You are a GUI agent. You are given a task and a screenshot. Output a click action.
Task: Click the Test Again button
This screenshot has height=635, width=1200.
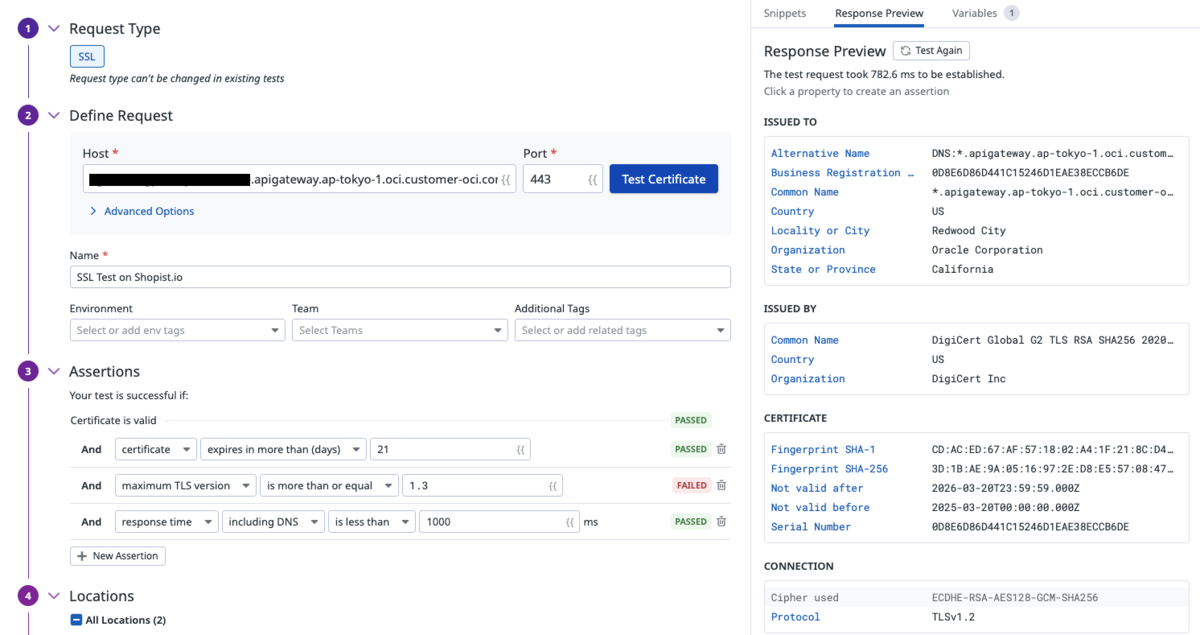coord(931,50)
